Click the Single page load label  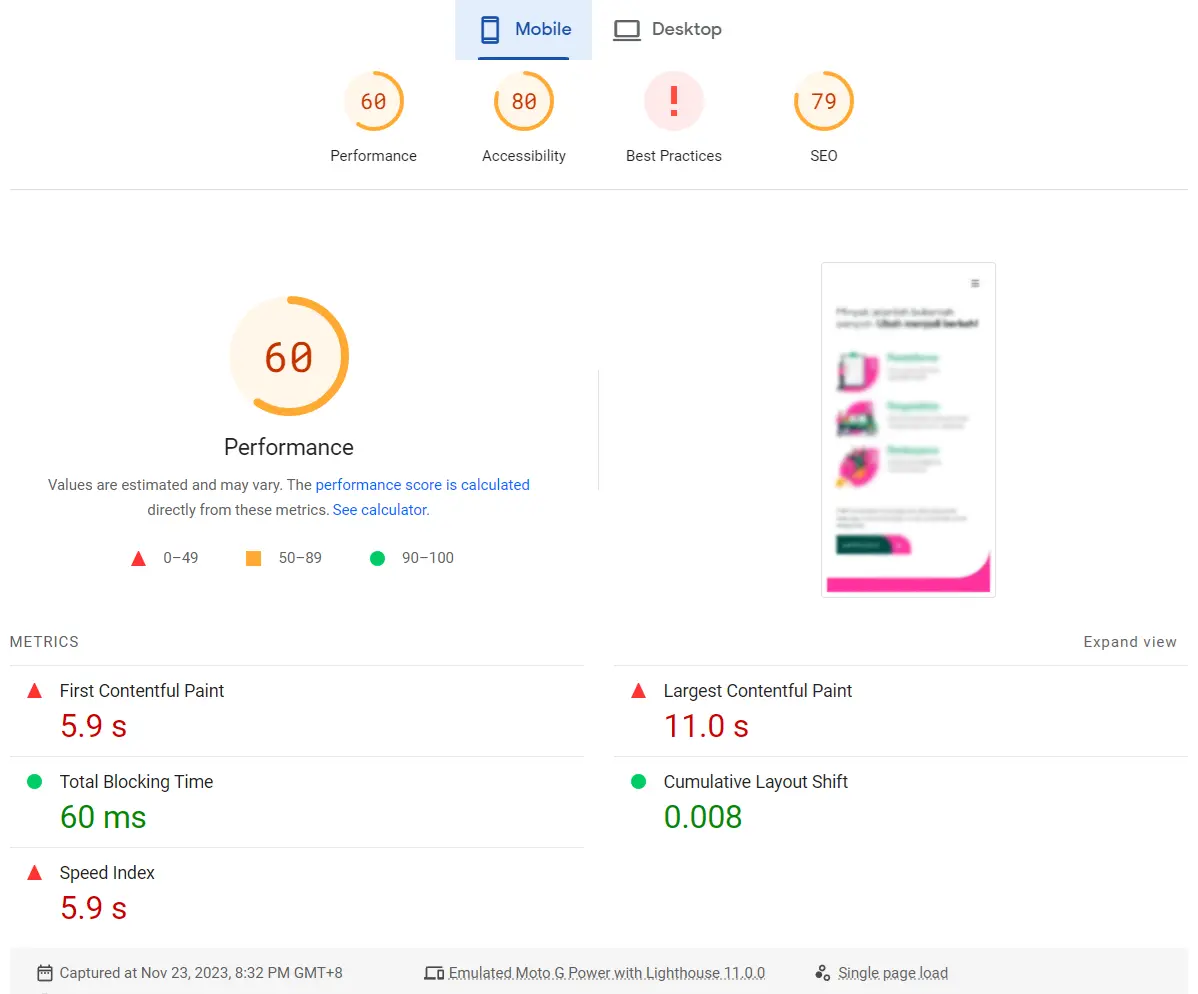click(892, 973)
